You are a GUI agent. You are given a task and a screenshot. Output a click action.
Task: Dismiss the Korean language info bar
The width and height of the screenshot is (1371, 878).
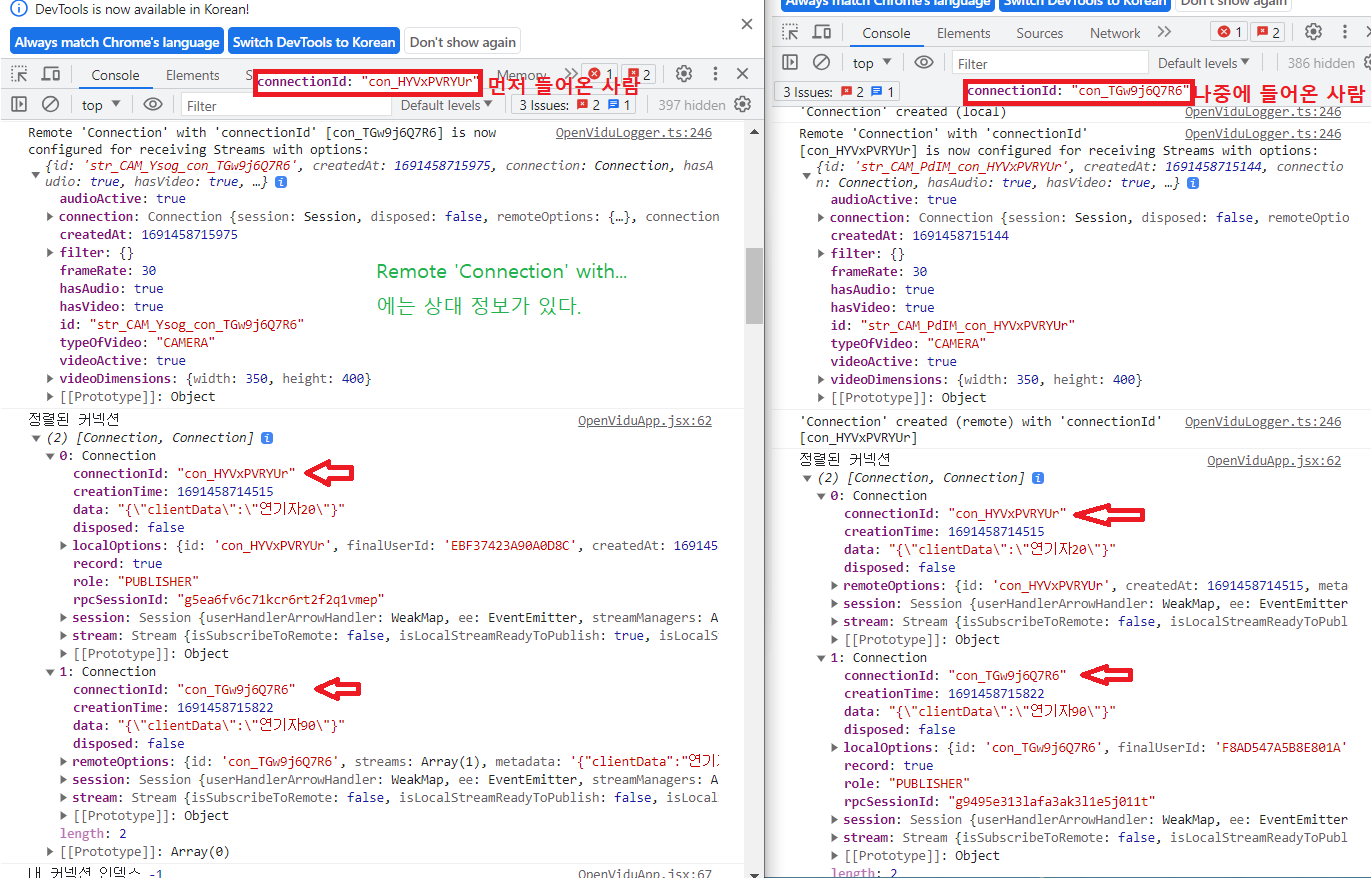(747, 23)
